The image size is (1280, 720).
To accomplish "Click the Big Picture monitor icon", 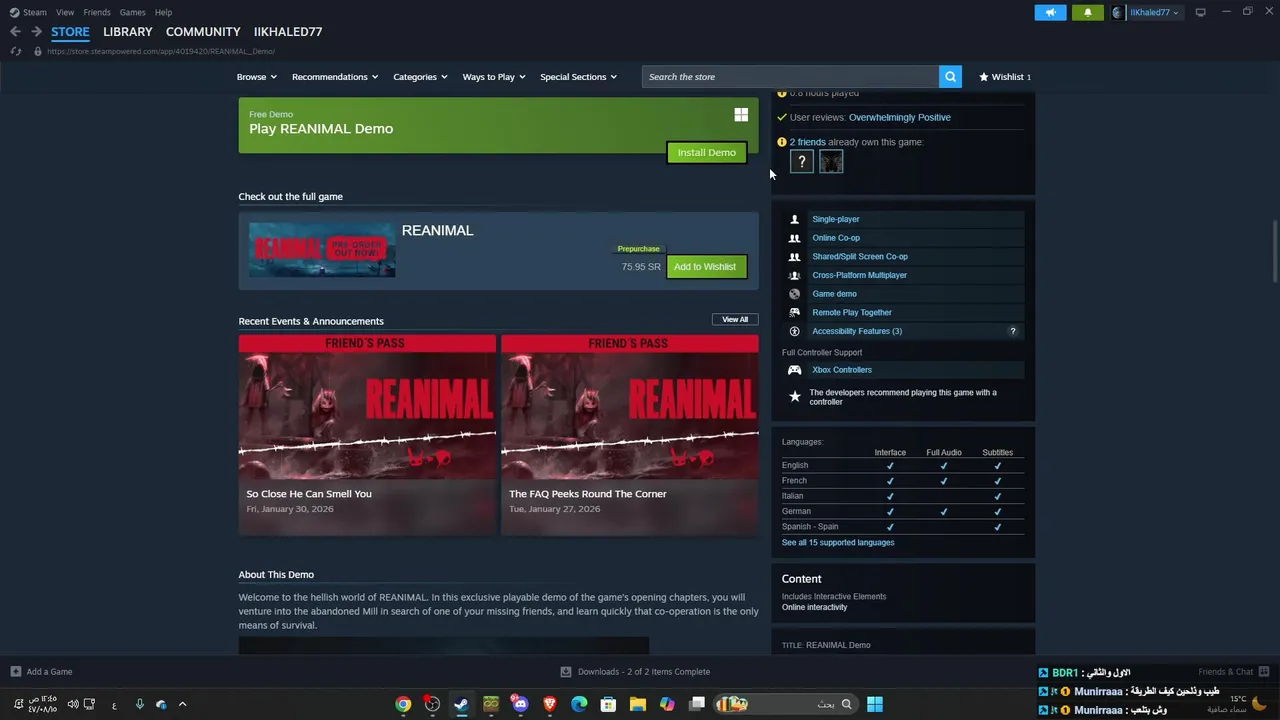I will click(1200, 12).
